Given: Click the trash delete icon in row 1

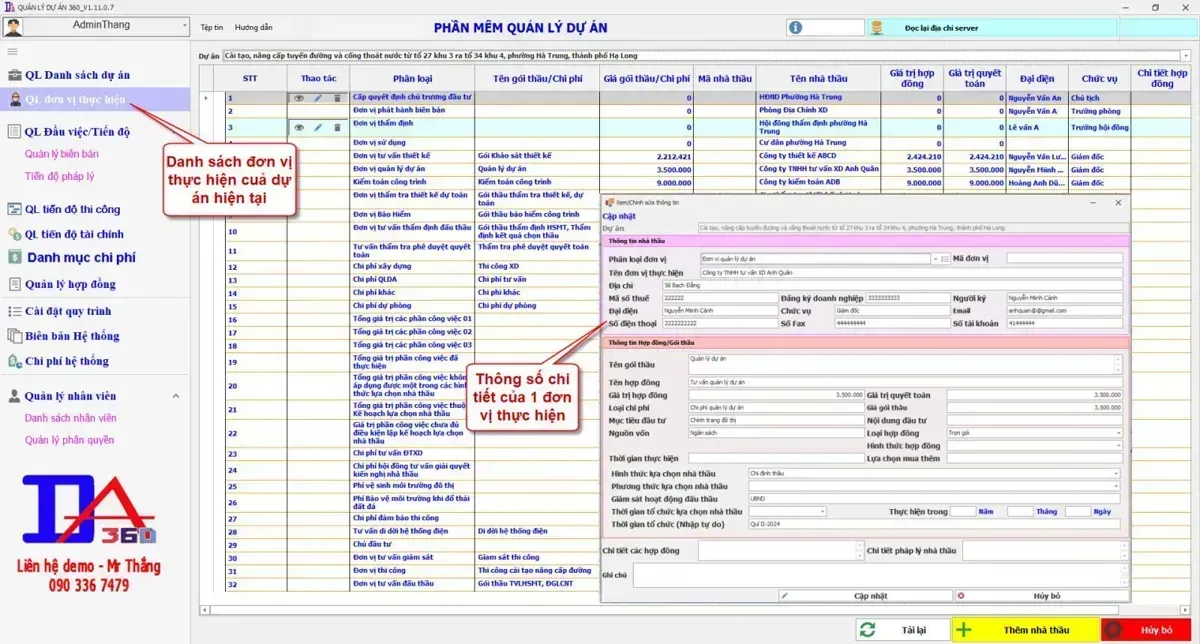Looking at the screenshot, I should coord(337,98).
